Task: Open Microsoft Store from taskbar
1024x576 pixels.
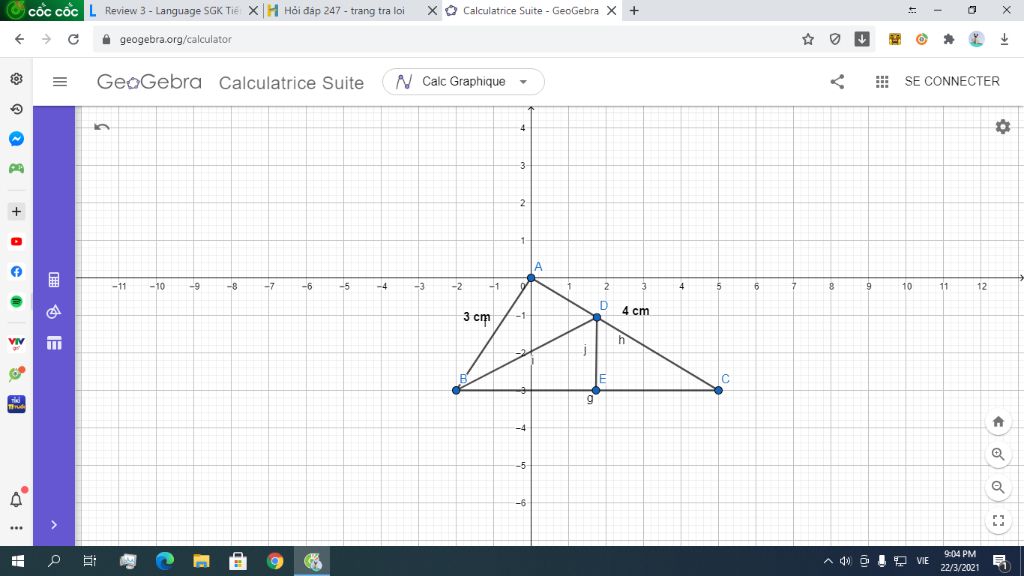Action: click(238, 561)
